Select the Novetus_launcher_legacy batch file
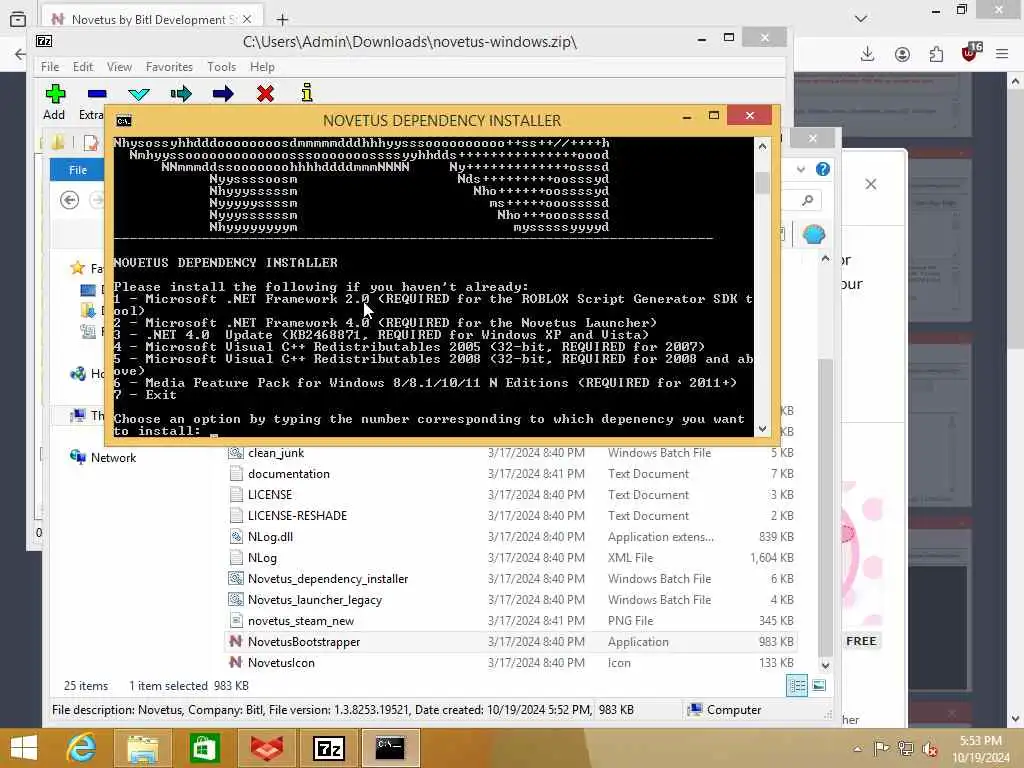Screen dimensions: 1024x768 point(511,600)
